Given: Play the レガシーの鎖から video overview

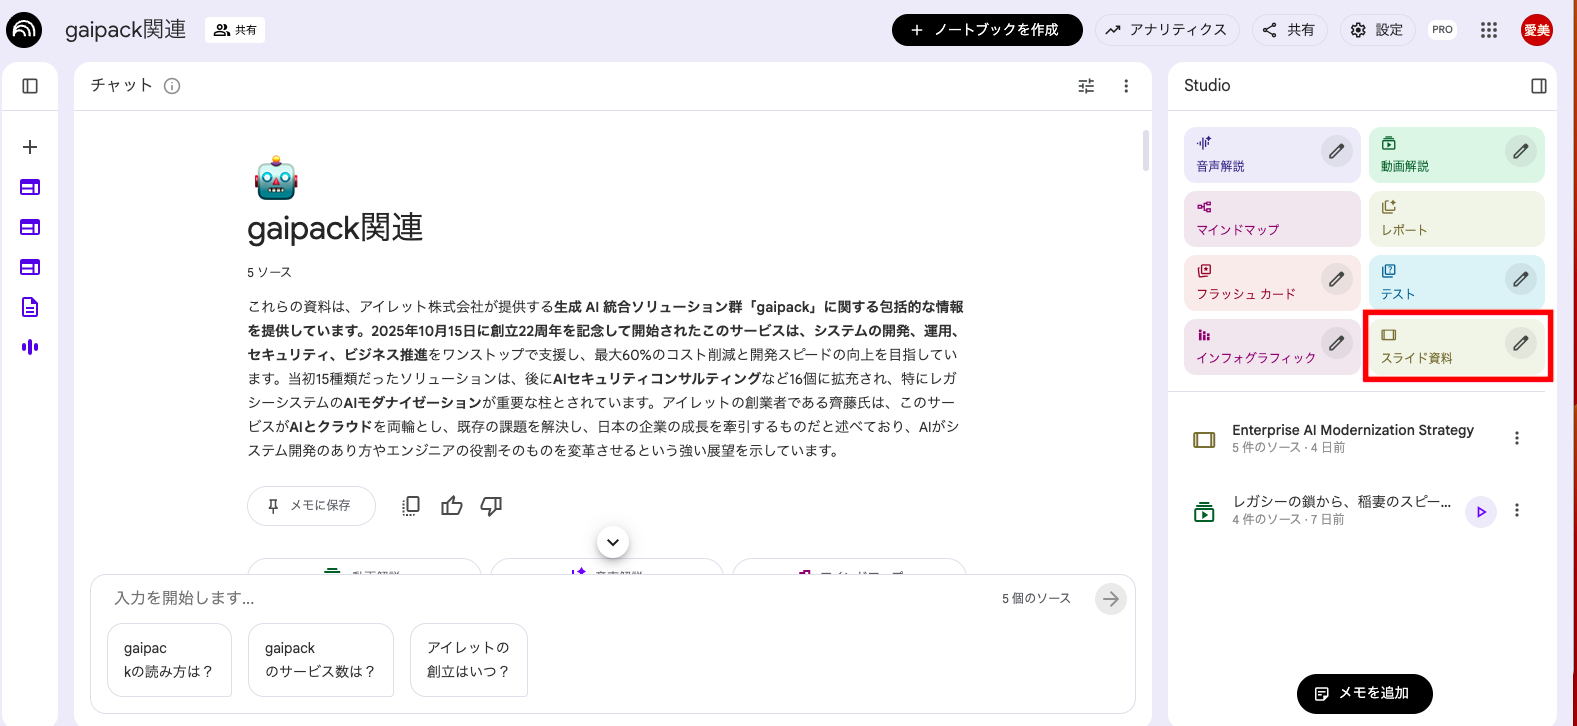Looking at the screenshot, I should click(1481, 511).
